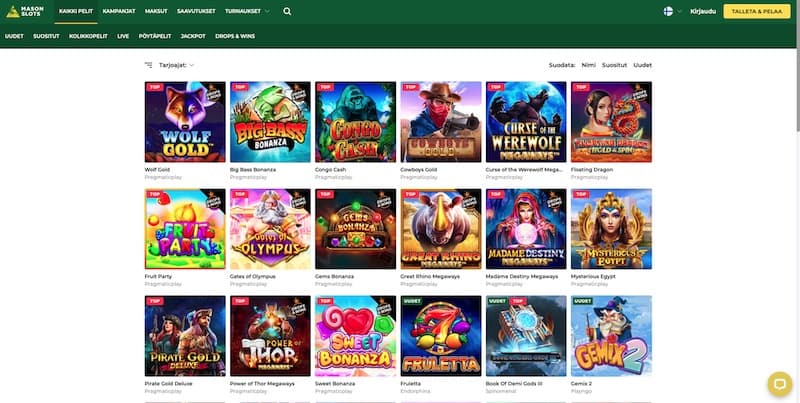Open the search magnifier icon

287,11
